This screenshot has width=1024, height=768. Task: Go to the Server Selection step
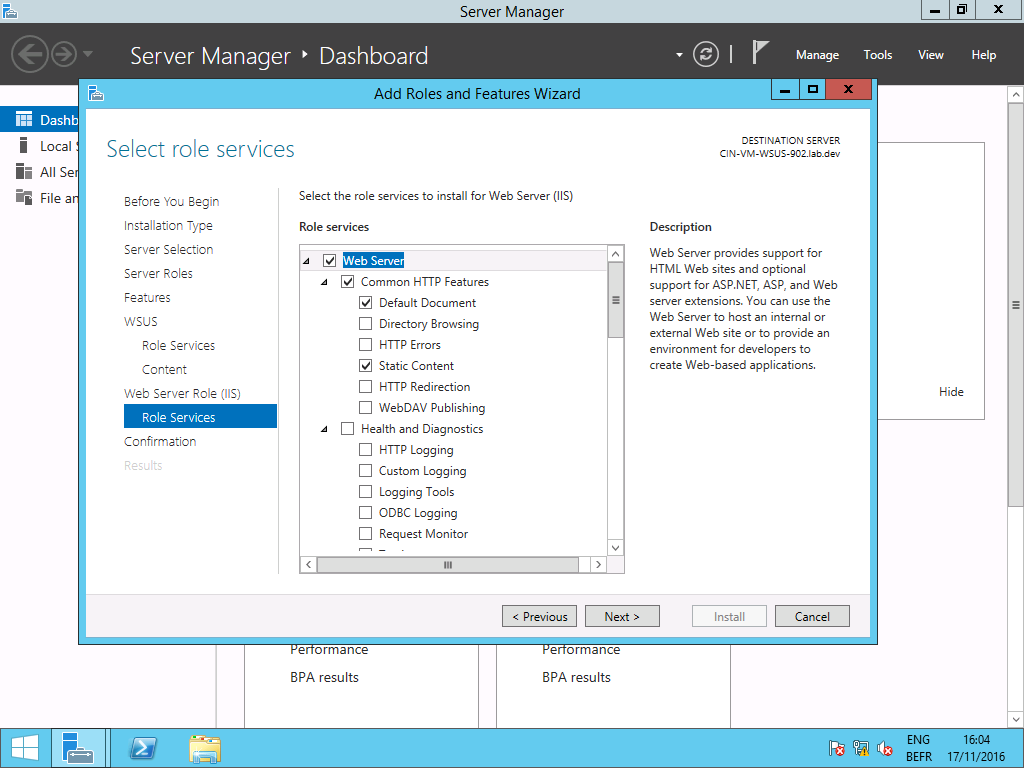[168, 249]
